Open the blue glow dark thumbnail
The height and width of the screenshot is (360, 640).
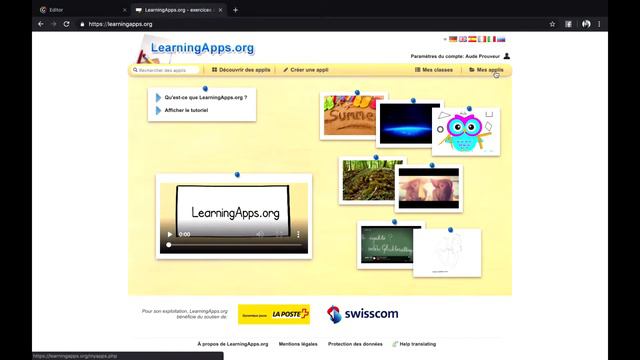[405, 124]
